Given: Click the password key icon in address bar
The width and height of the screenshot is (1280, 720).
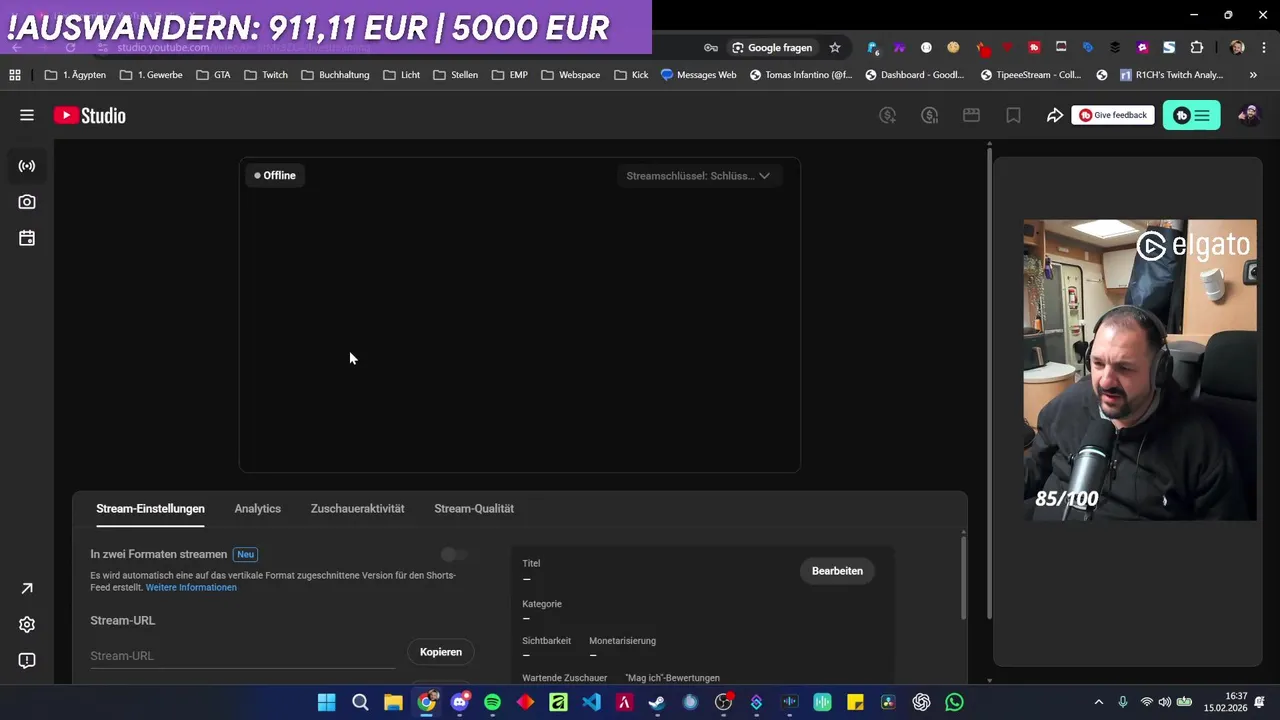Looking at the screenshot, I should click(x=710, y=47).
